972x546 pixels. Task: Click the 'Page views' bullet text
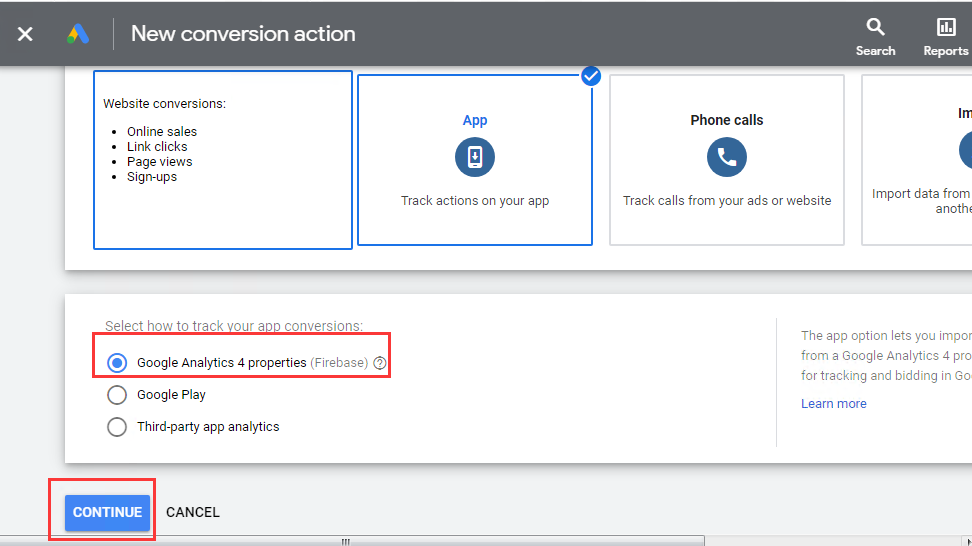click(159, 162)
